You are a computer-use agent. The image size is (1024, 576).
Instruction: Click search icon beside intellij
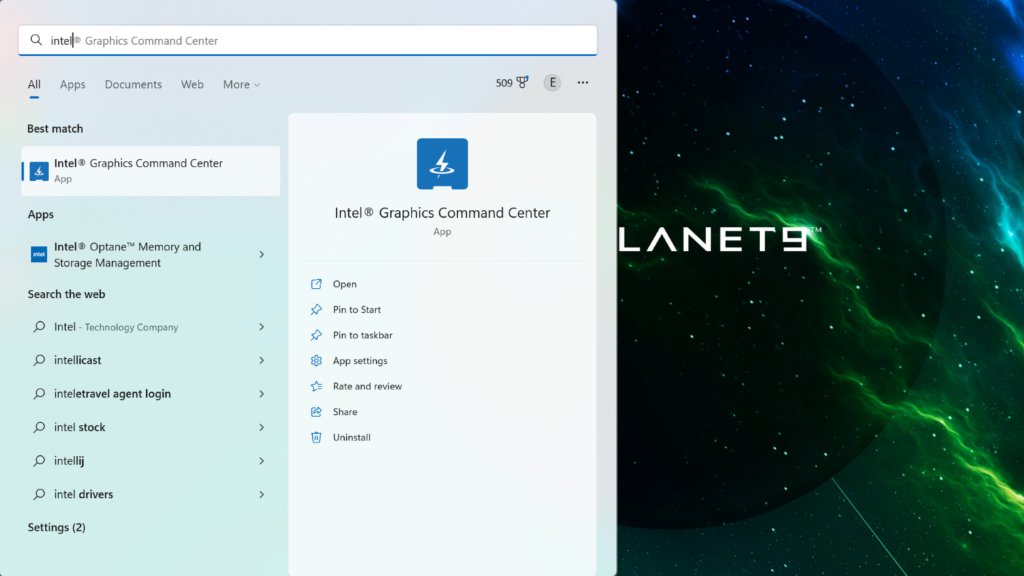(39, 460)
